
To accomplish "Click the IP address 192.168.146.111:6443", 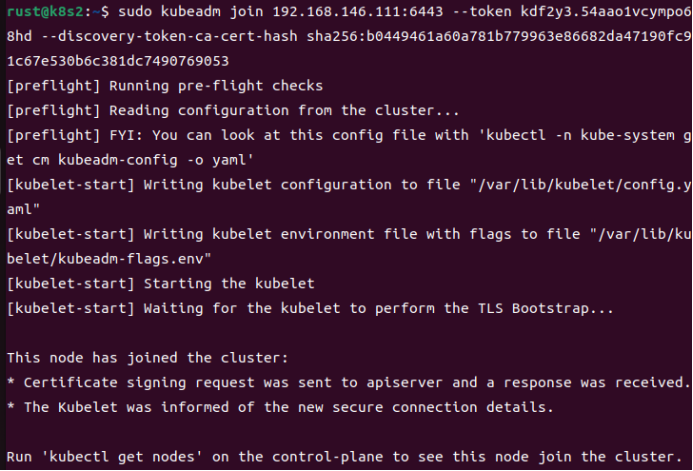I will 358,12.
